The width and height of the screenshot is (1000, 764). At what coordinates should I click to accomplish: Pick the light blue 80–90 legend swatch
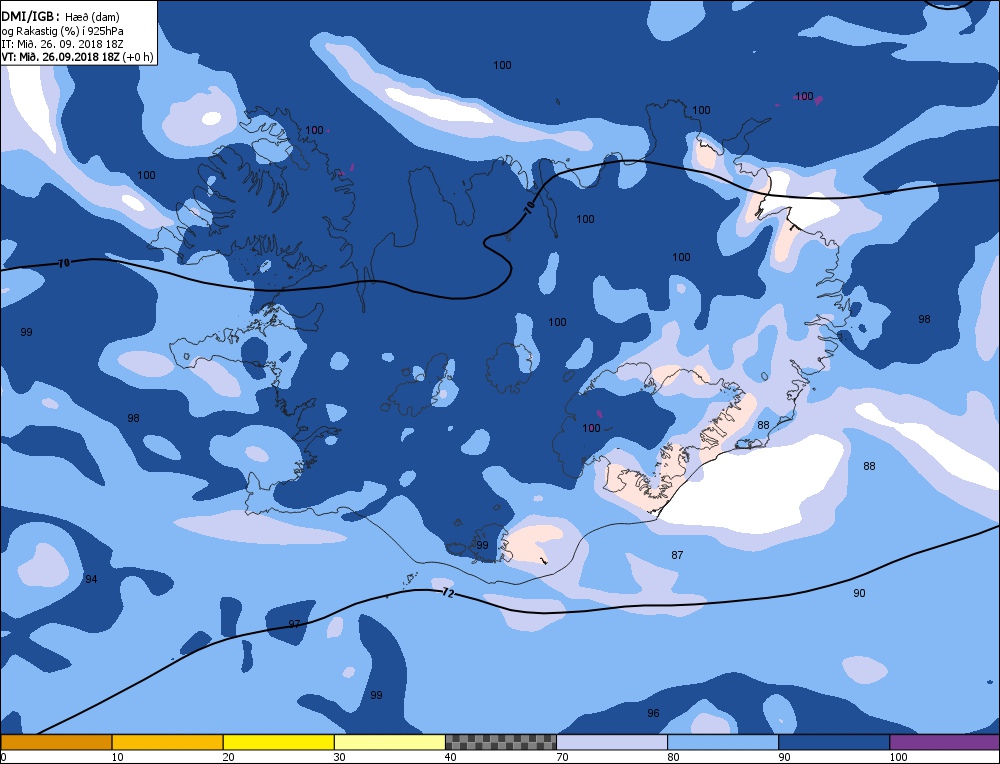[723, 742]
